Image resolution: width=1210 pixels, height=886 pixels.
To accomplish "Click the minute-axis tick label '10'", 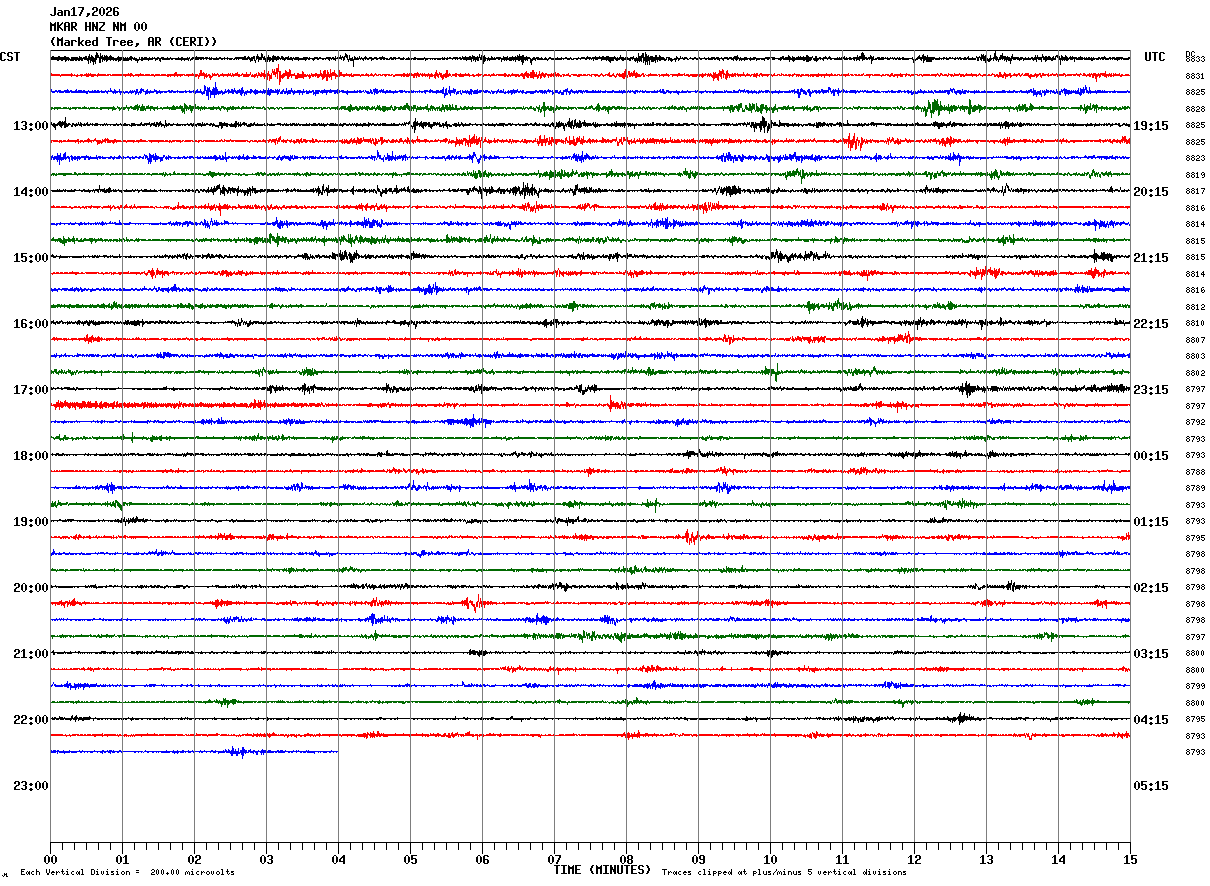I will [770, 860].
